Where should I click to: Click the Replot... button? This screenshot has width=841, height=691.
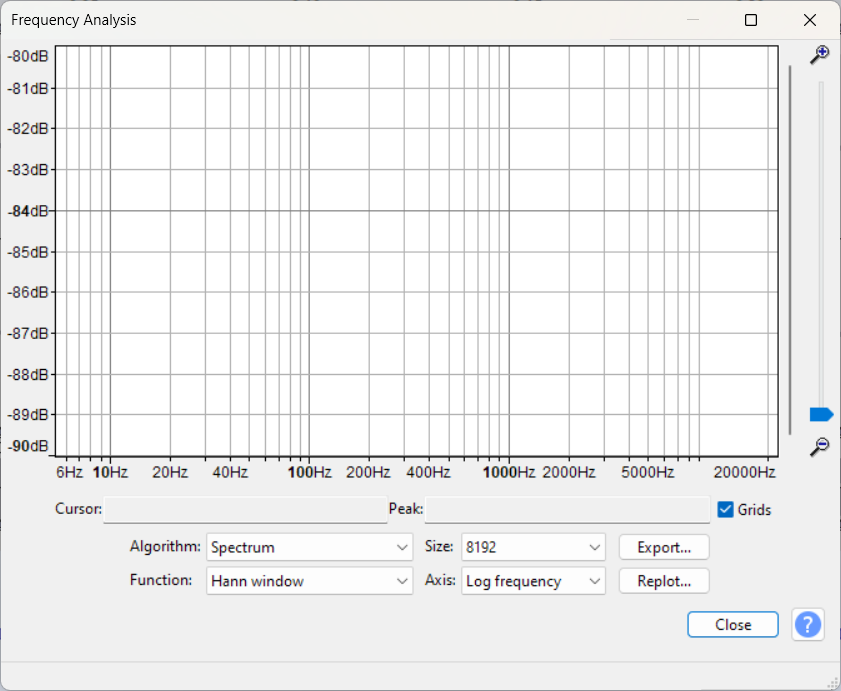coord(664,581)
